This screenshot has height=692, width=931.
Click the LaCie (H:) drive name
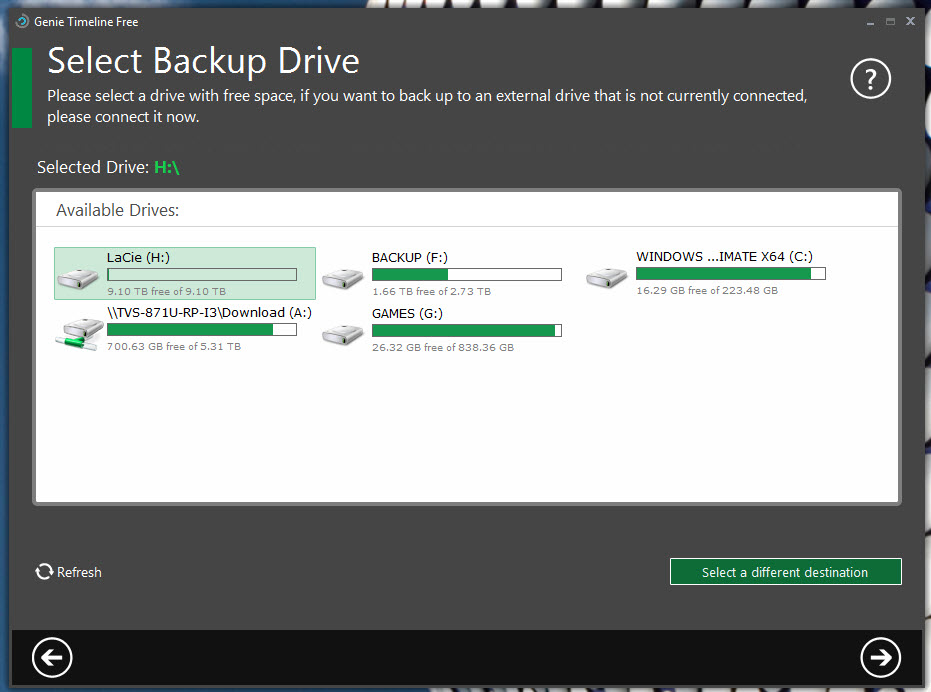click(138, 257)
